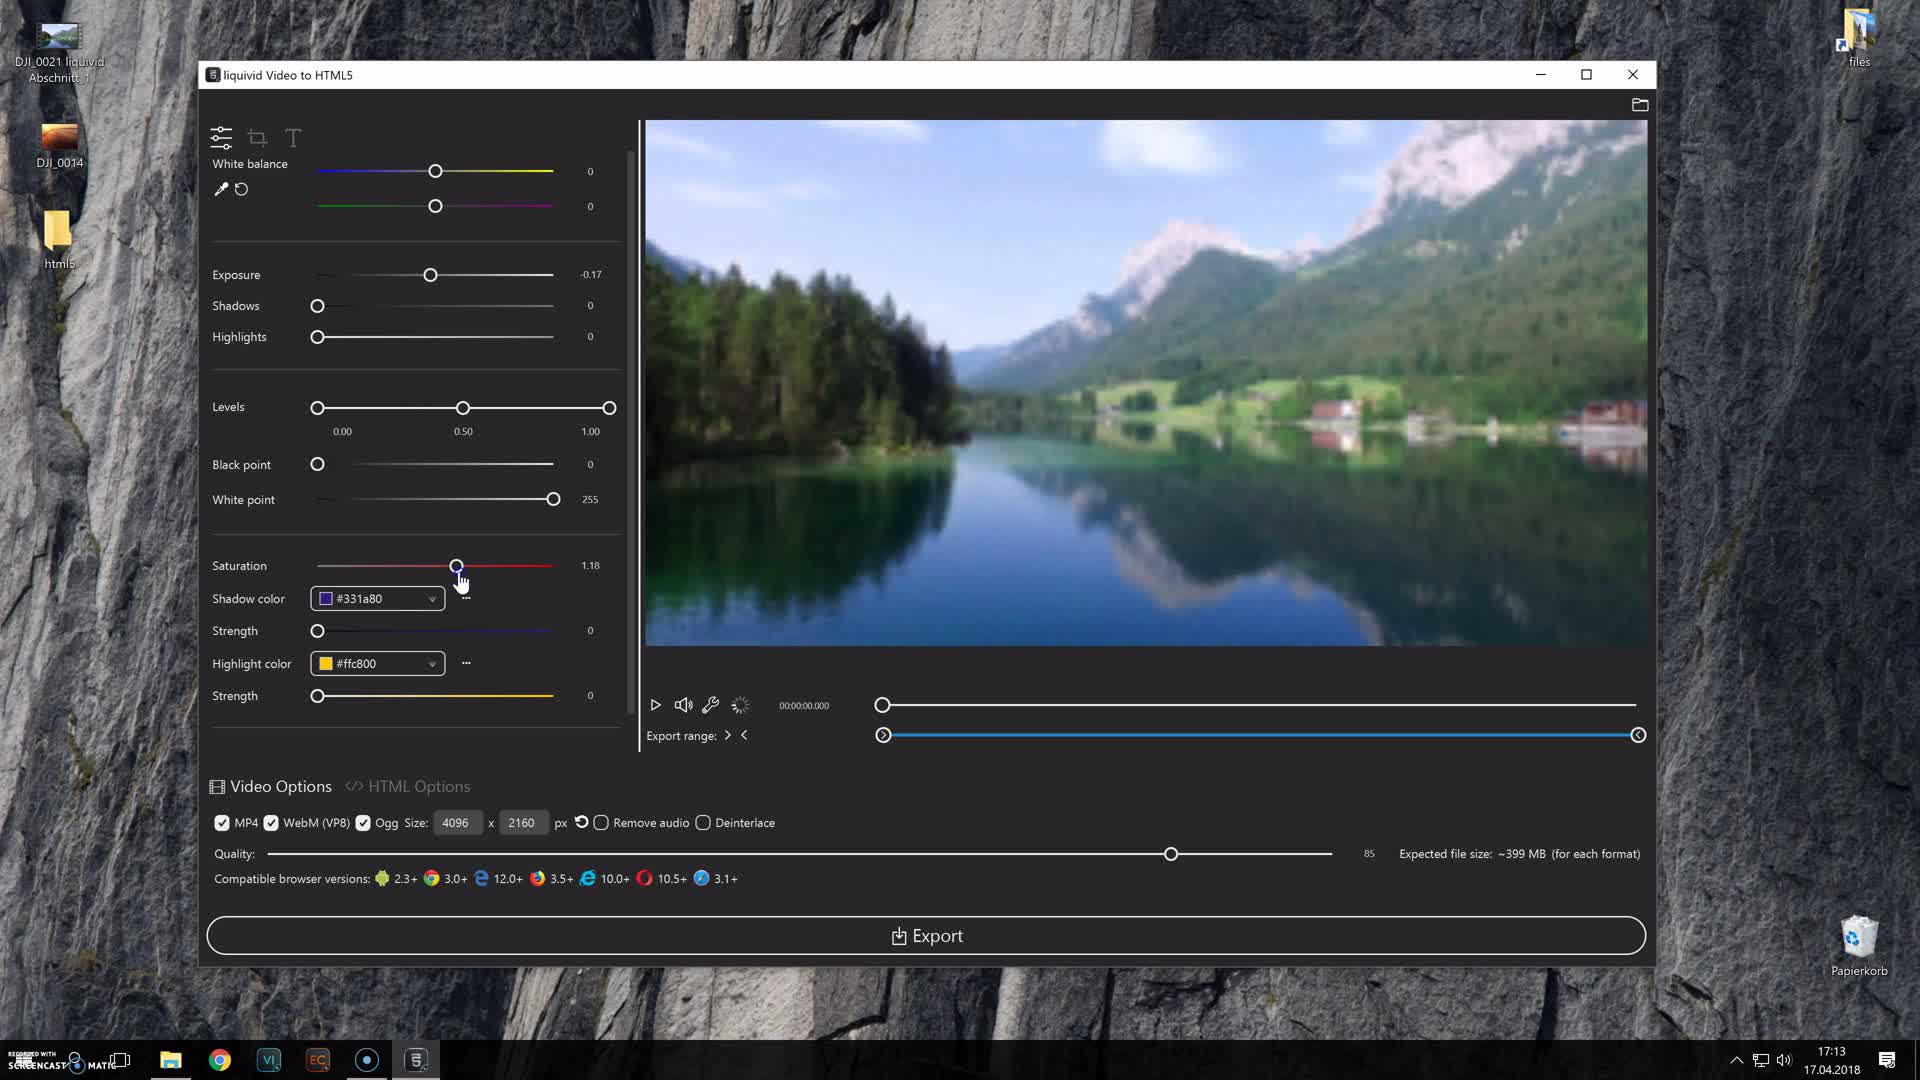The height and width of the screenshot is (1080, 1920).
Task: Pick white balance with eyedropper
Action: [x=221, y=189]
